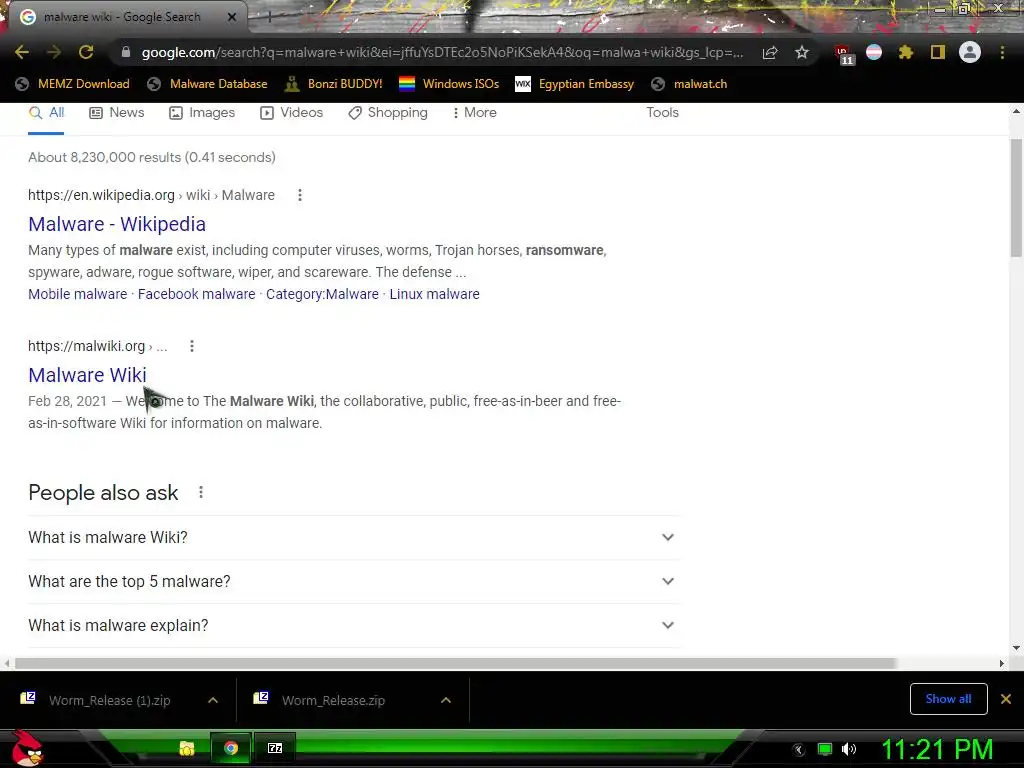Open the Facebook malware sitelink
This screenshot has height=768, width=1024.
pyautogui.click(x=197, y=295)
